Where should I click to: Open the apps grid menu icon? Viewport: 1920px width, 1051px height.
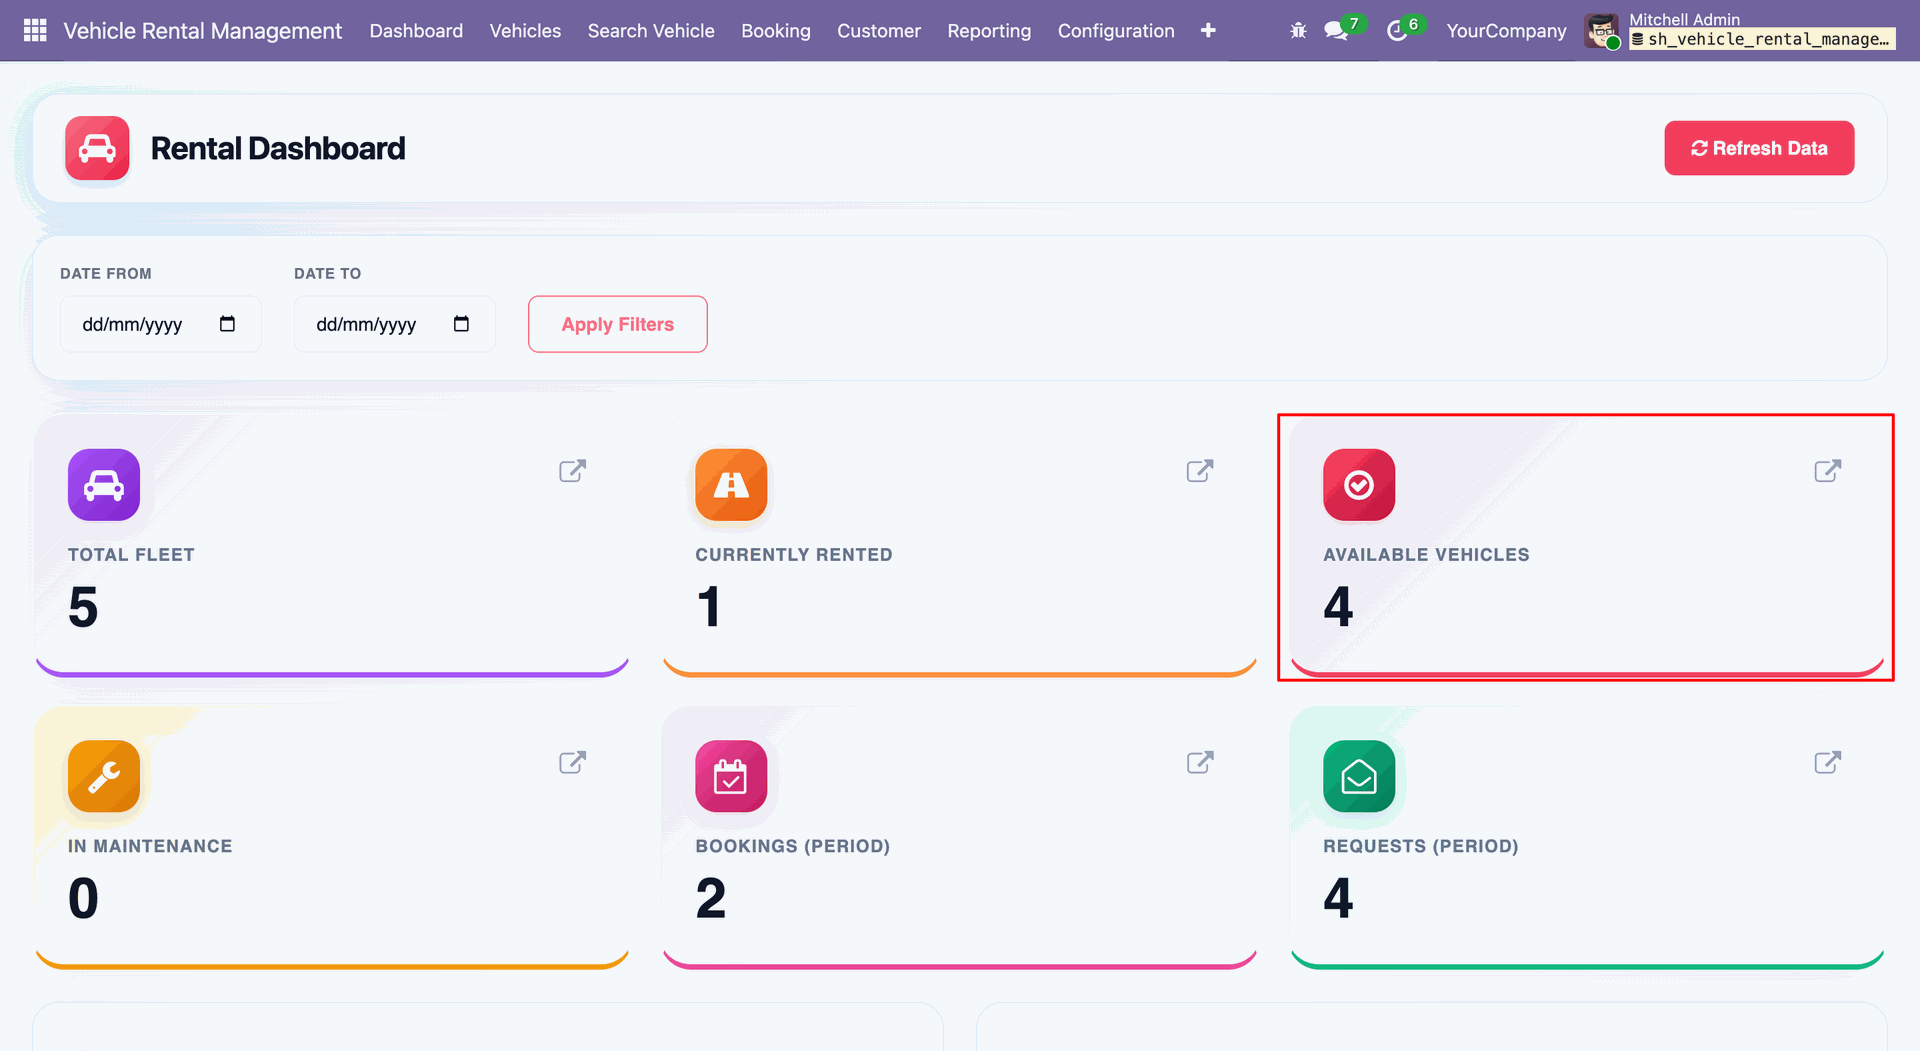[35, 30]
